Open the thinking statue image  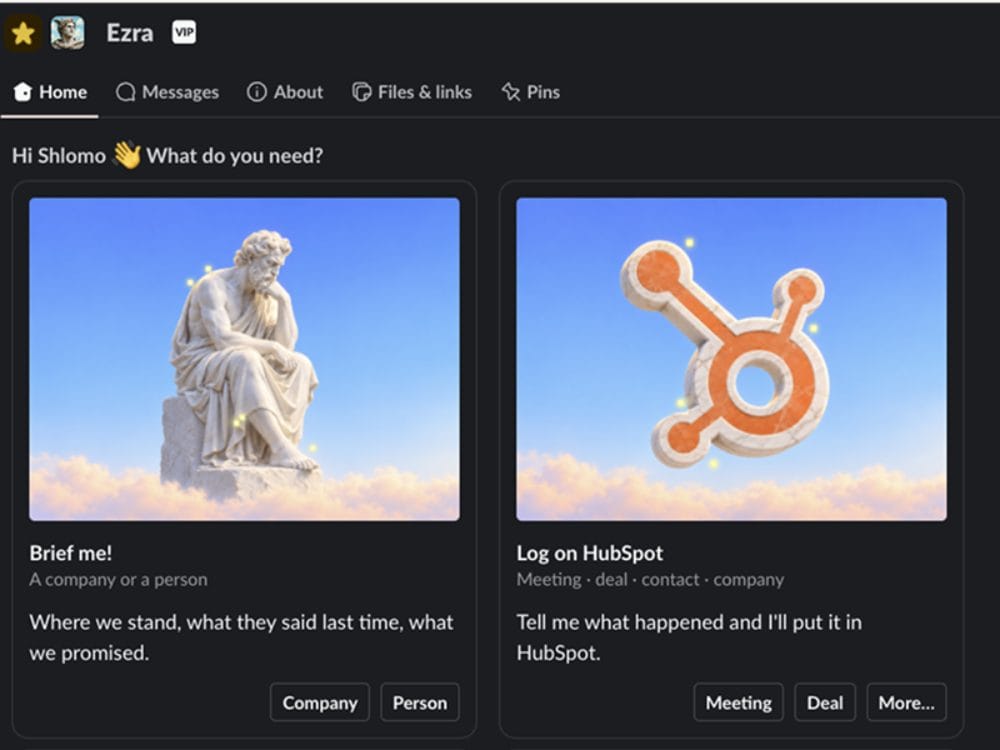[x=244, y=359]
